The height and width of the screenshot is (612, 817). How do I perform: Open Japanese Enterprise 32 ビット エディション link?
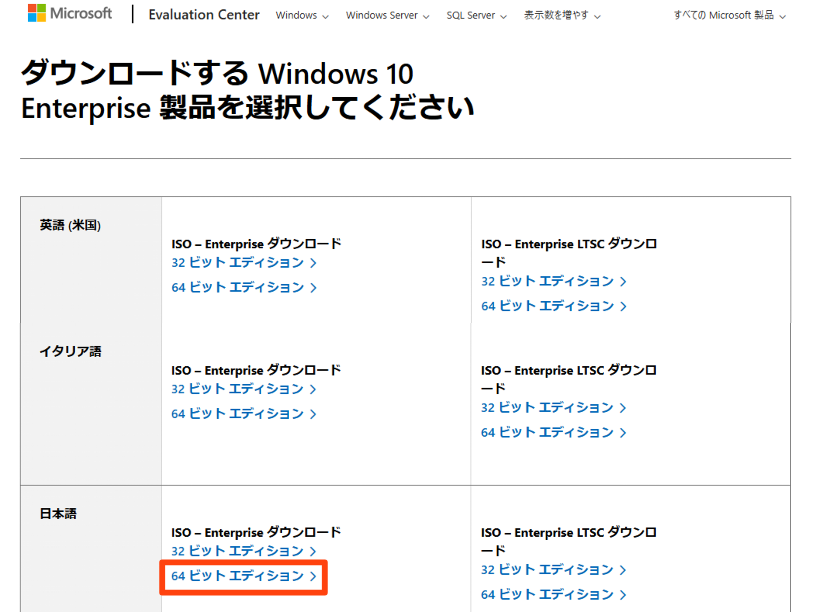point(244,551)
